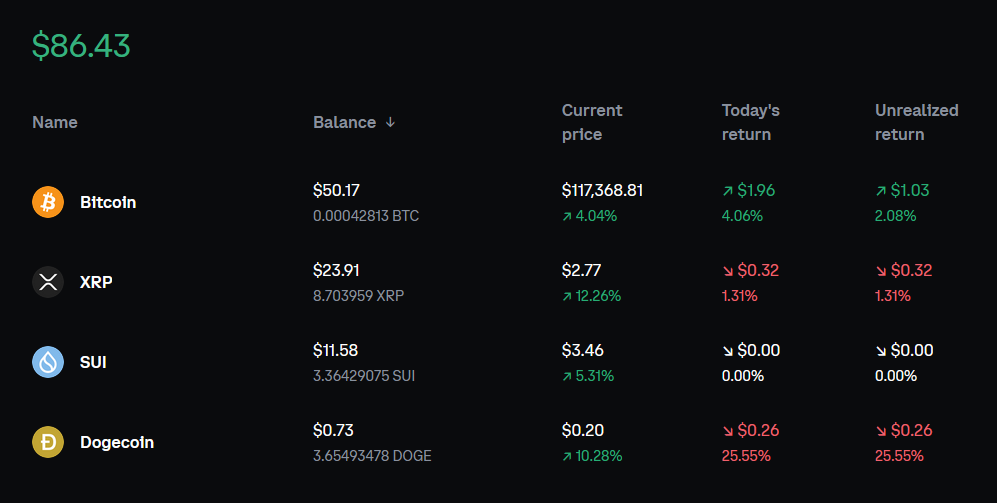Click SUI price change 5.31%
This screenshot has height=503, width=997.
588,376
